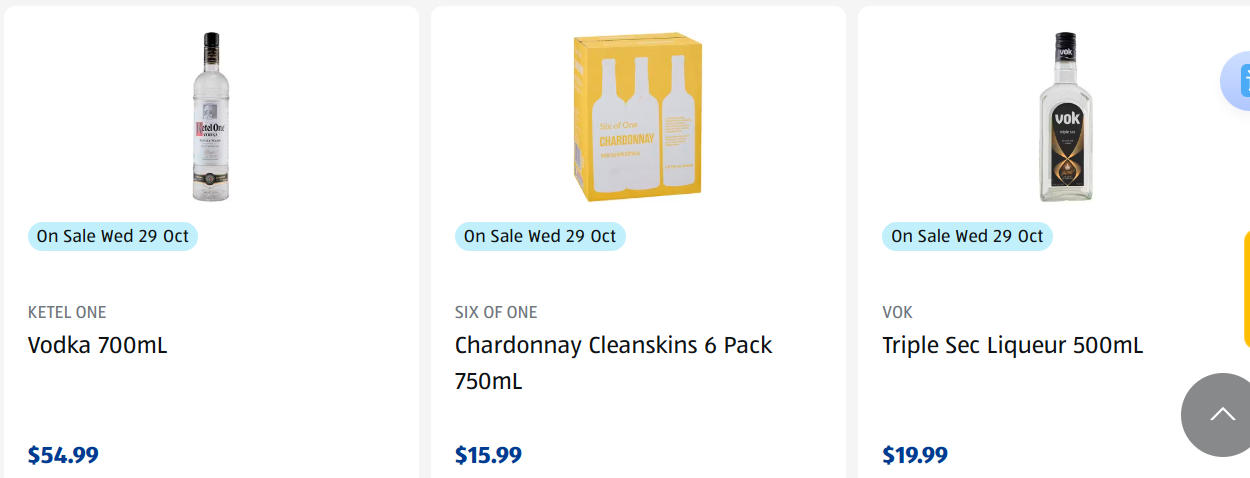
Task: Click the KETEL ONE brand label
Action: 67,312
